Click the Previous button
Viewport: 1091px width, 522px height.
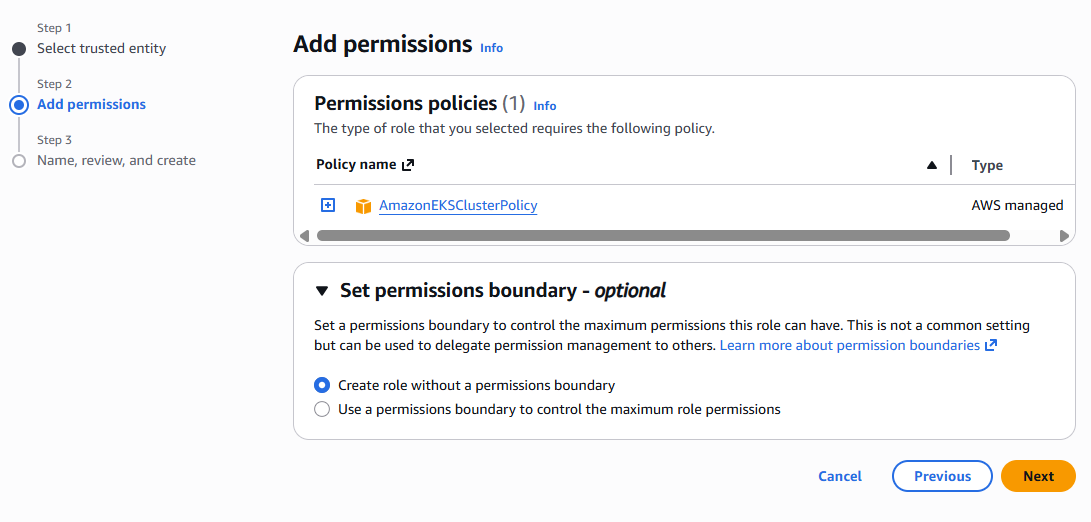(942, 476)
